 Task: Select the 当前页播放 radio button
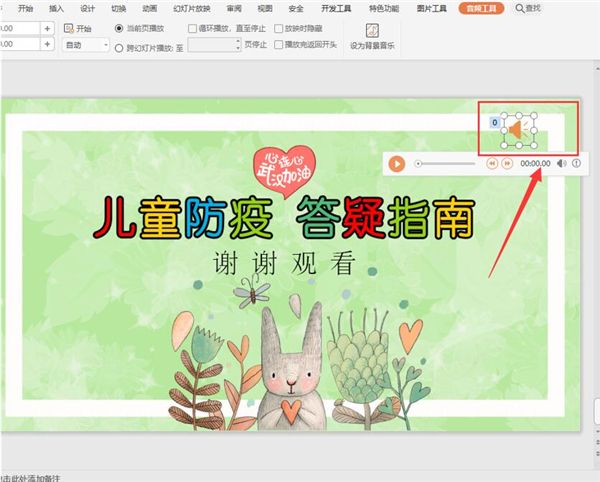(120, 28)
